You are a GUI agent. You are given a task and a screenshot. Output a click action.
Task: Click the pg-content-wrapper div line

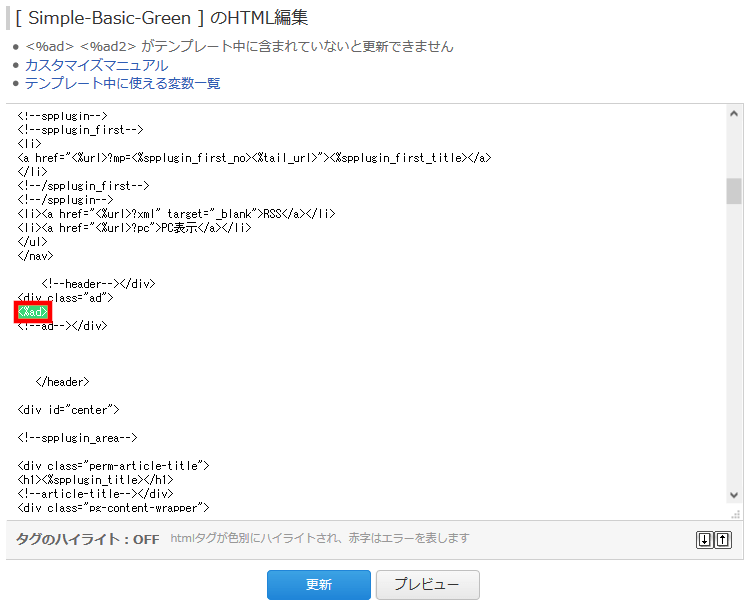click(113, 508)
